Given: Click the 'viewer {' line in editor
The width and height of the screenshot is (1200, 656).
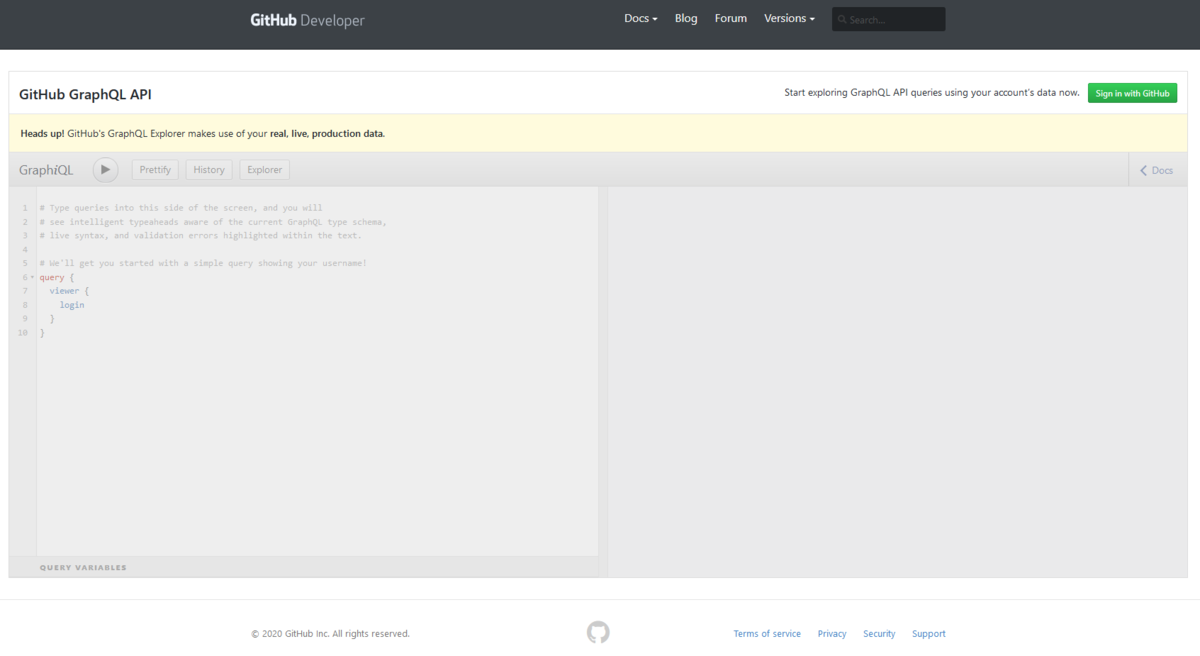Looking at the screenshot, I should tap(69, 291).
